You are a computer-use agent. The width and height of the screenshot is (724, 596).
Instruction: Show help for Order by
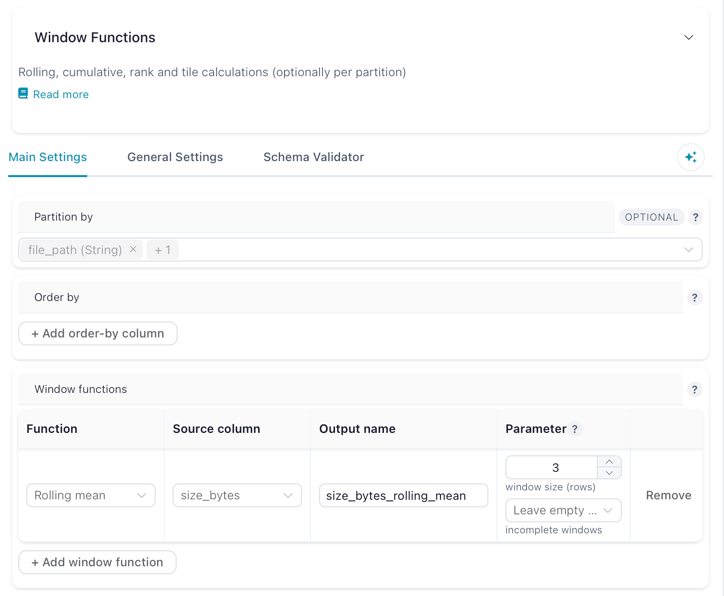(x=694, y=297)
